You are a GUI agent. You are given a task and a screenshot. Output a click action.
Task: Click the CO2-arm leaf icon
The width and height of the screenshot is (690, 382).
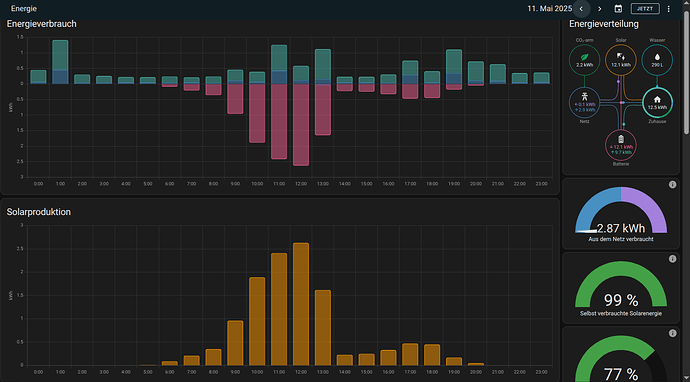click(584, 57)
